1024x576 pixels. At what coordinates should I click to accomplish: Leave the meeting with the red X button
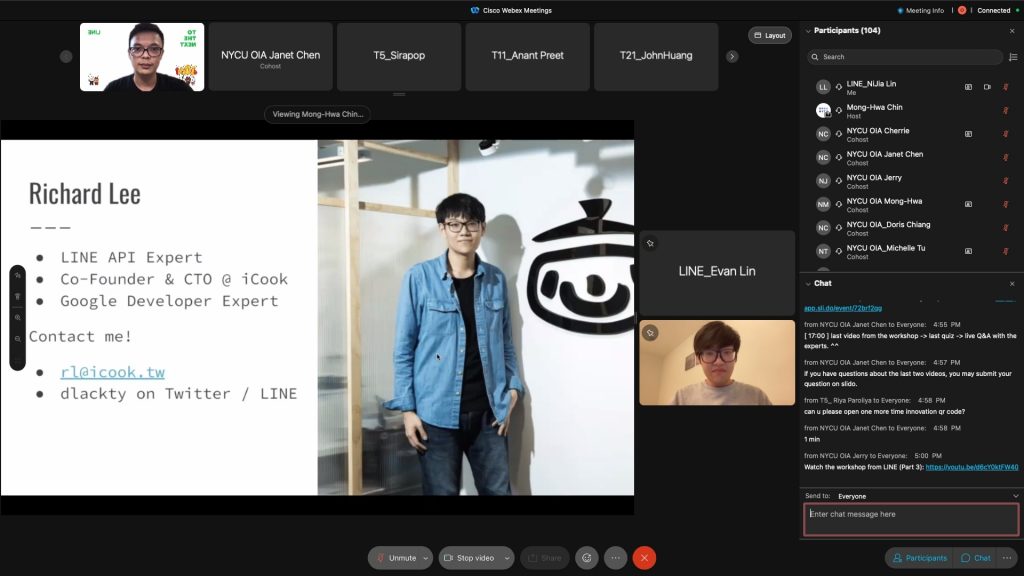[x=644, y=558]
